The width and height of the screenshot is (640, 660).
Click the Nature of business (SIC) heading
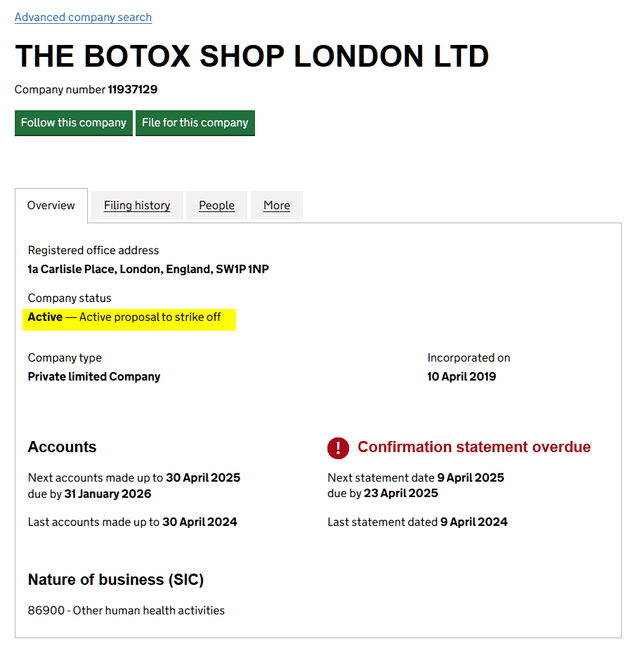tap(116, 579)
